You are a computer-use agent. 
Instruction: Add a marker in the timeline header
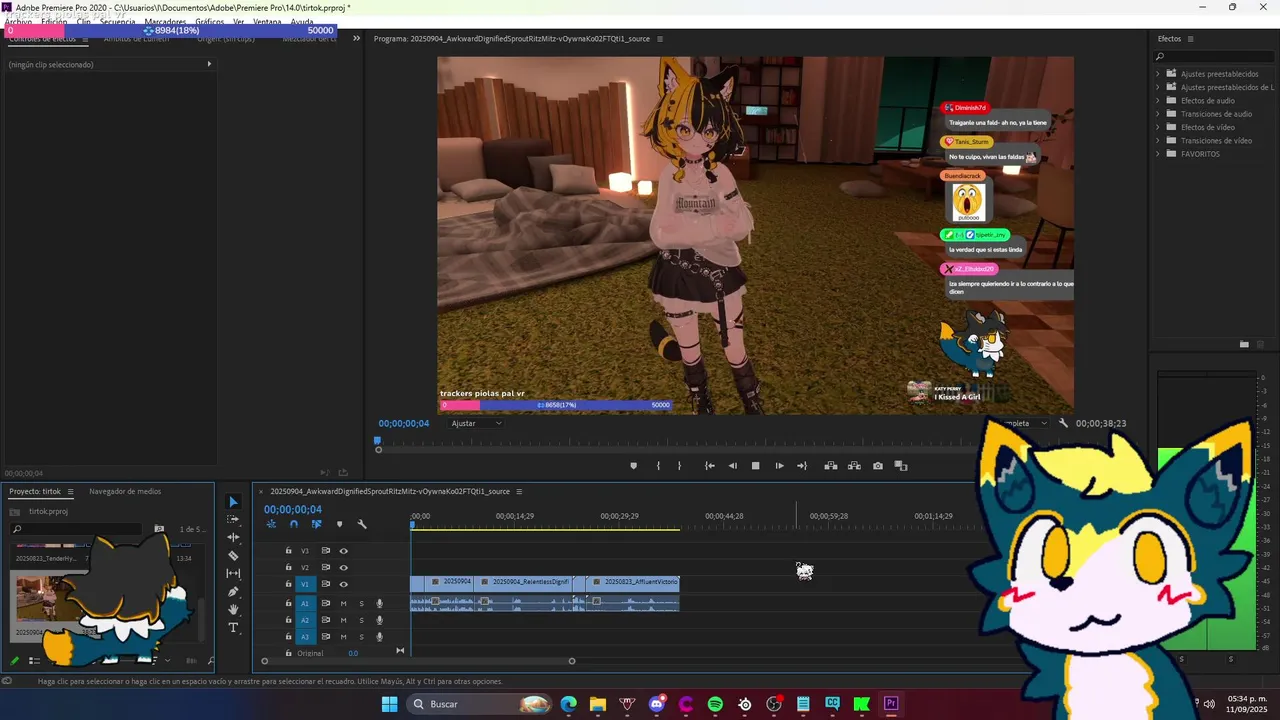coord(339,524)
